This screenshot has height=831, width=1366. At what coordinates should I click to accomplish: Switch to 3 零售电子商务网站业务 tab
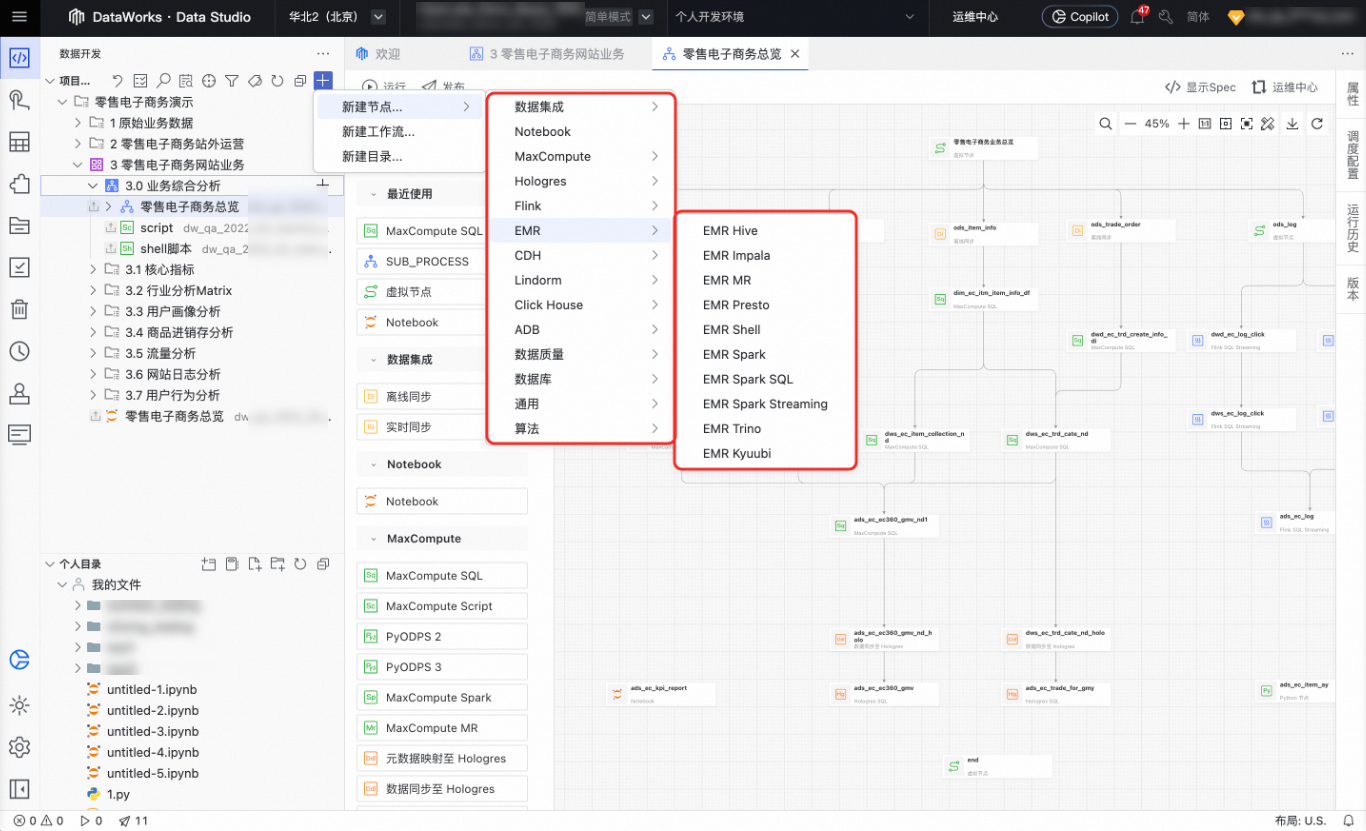547,54
